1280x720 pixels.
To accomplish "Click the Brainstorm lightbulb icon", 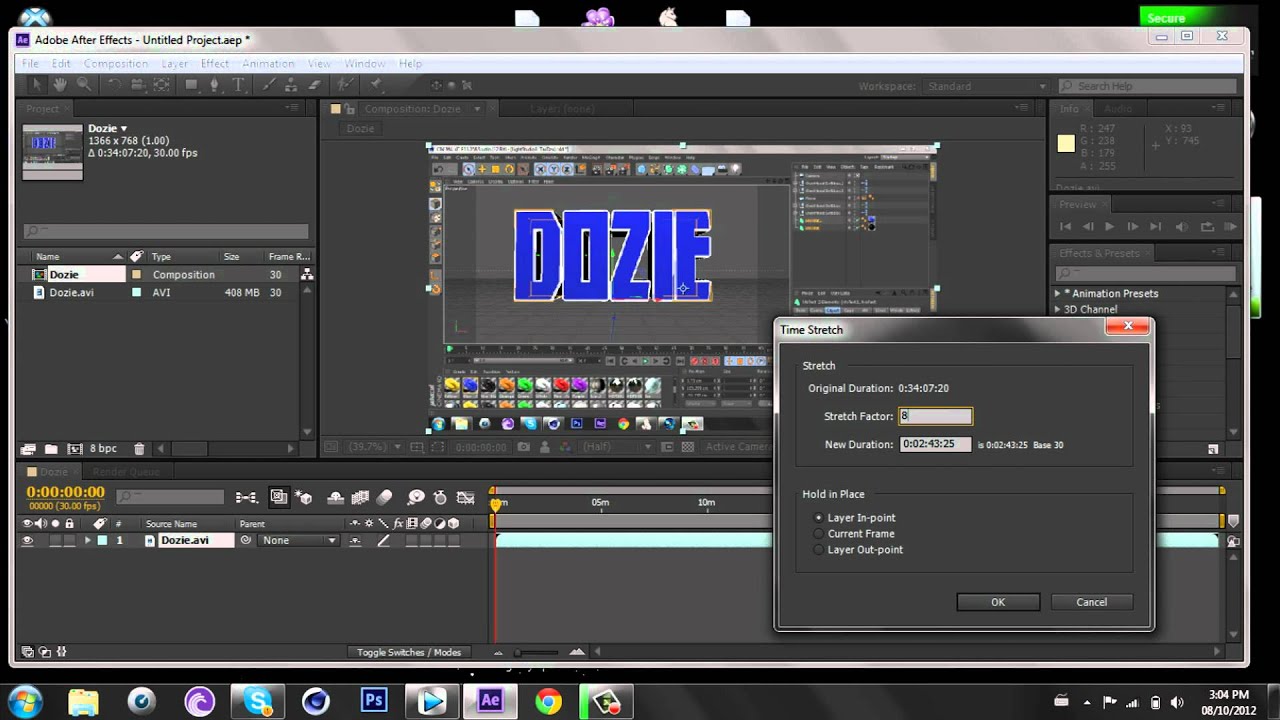I will tap(416, 497).
